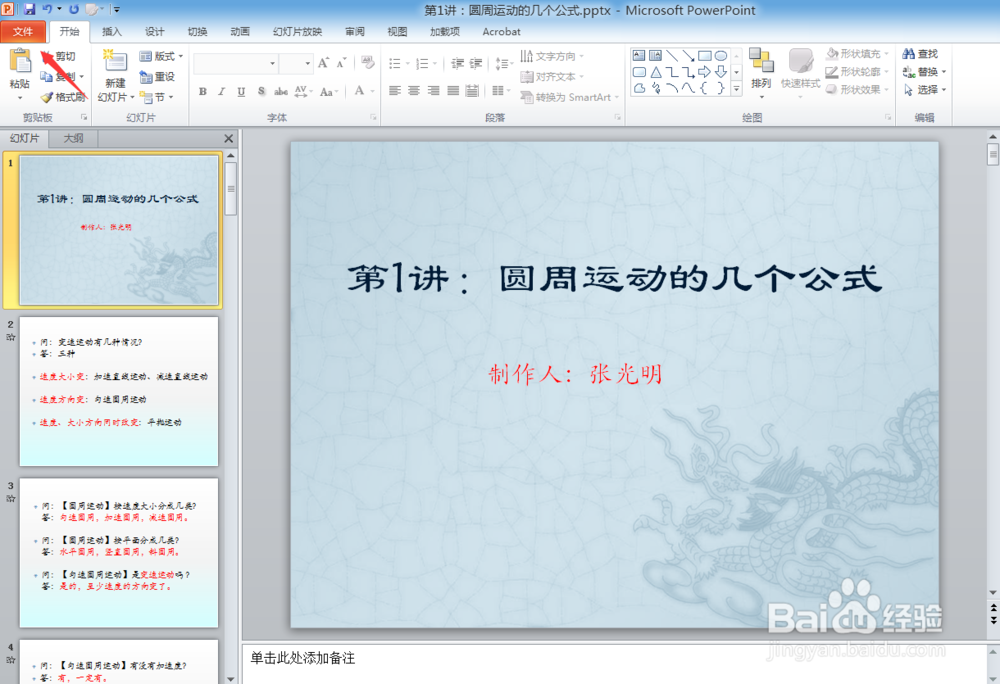Click the Replace button
1000x684 pixels.
click(x=924, y=71)
